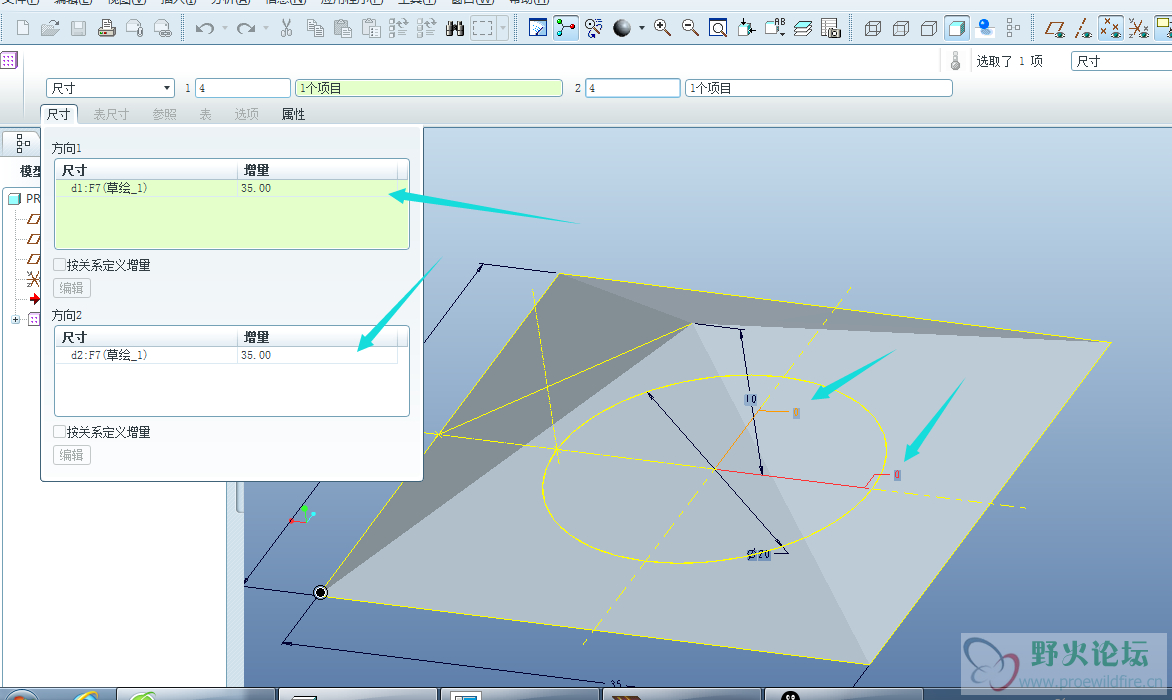Viewport: 1172px width, 700px height.
Task: Select the Shading display icon
Action: pos(957,28)
